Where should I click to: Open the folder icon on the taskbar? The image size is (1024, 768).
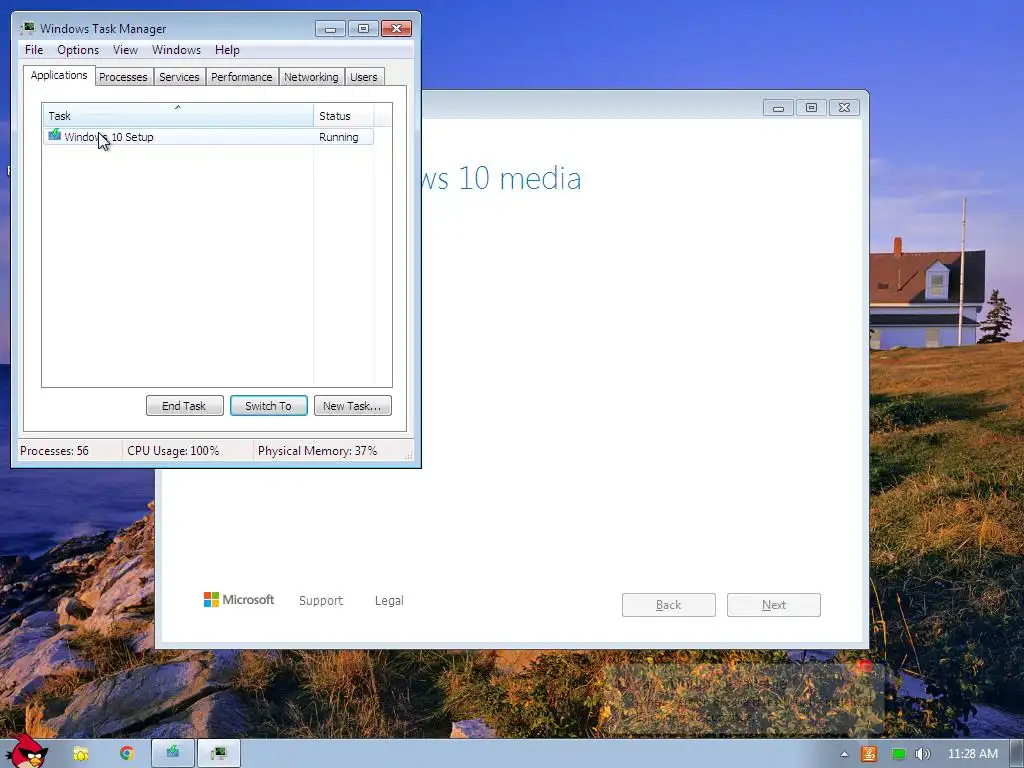(80, 754)
